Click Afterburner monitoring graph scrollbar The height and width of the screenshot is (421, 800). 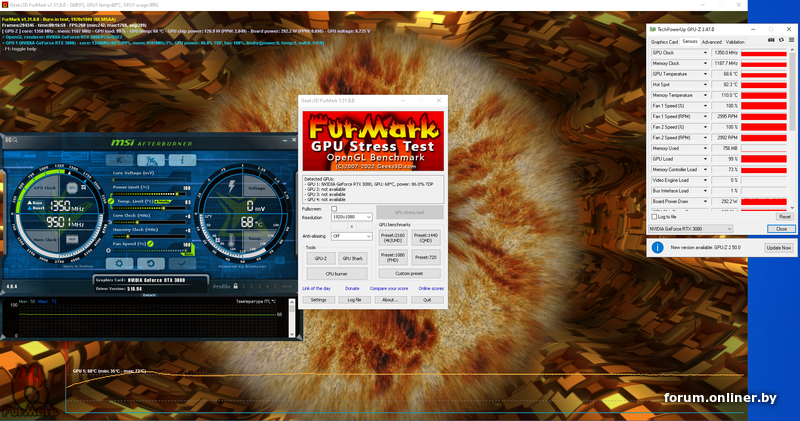click(x=292, y=317)
